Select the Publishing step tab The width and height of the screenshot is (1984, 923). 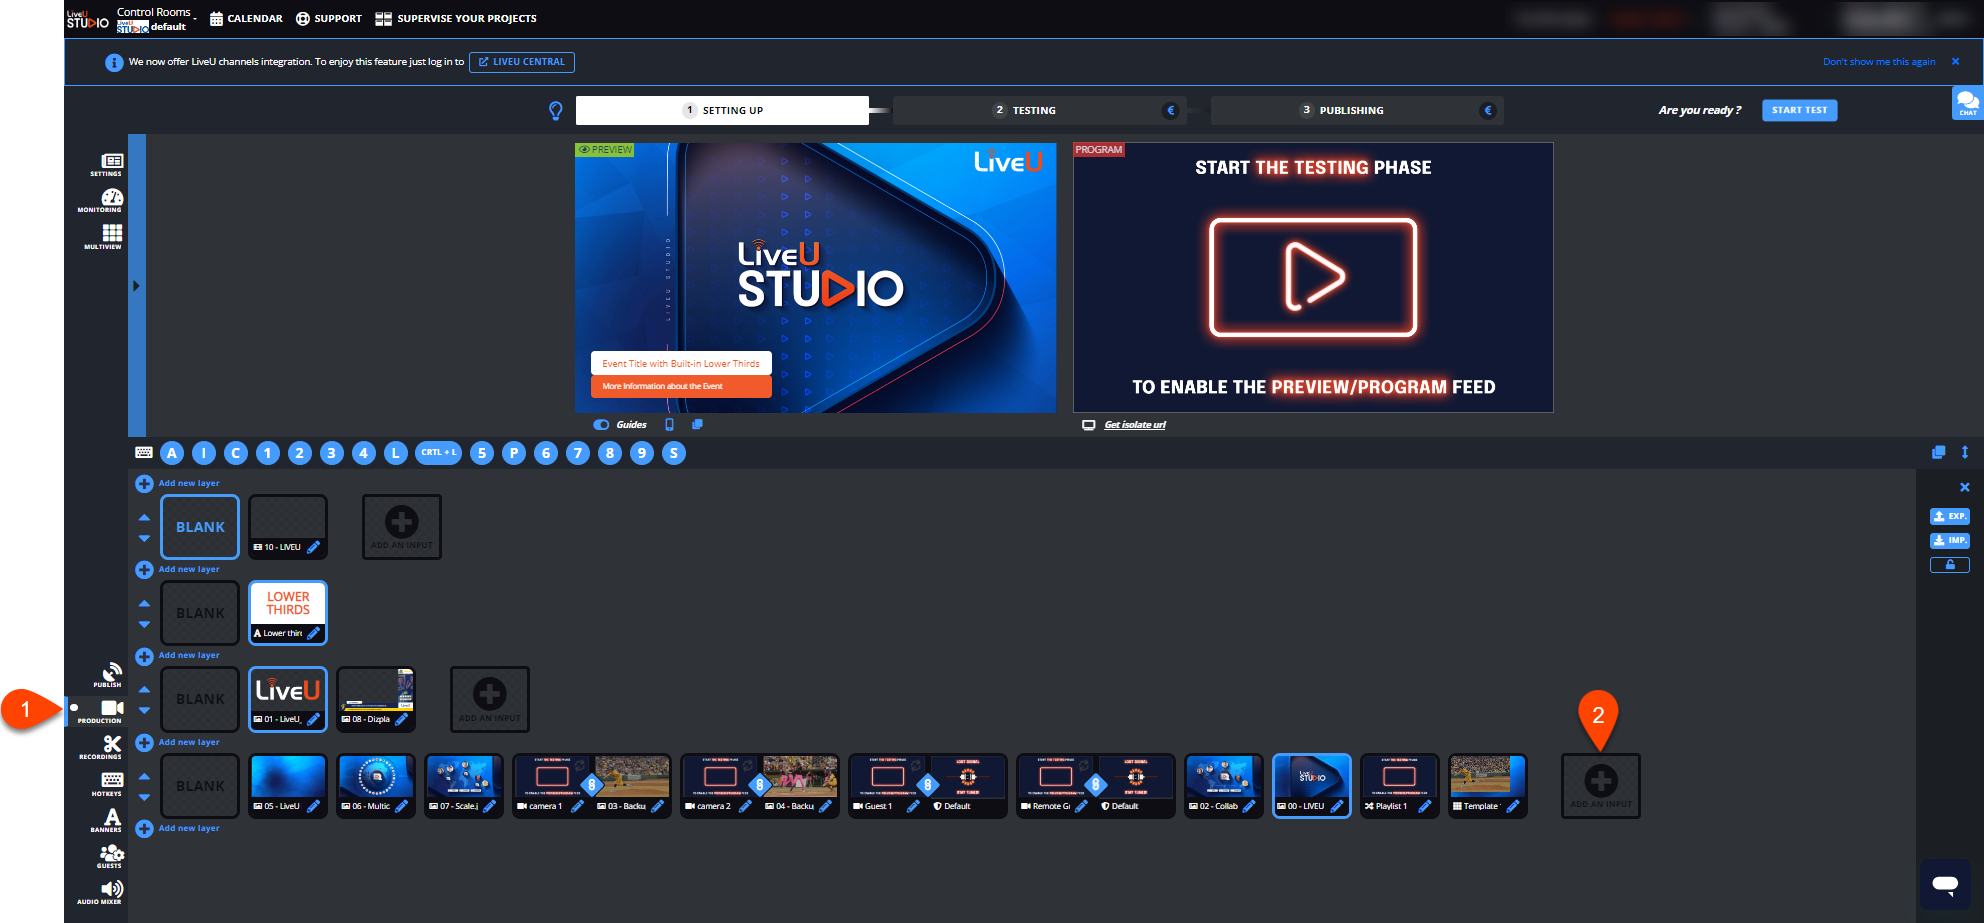coord(1356,110)
